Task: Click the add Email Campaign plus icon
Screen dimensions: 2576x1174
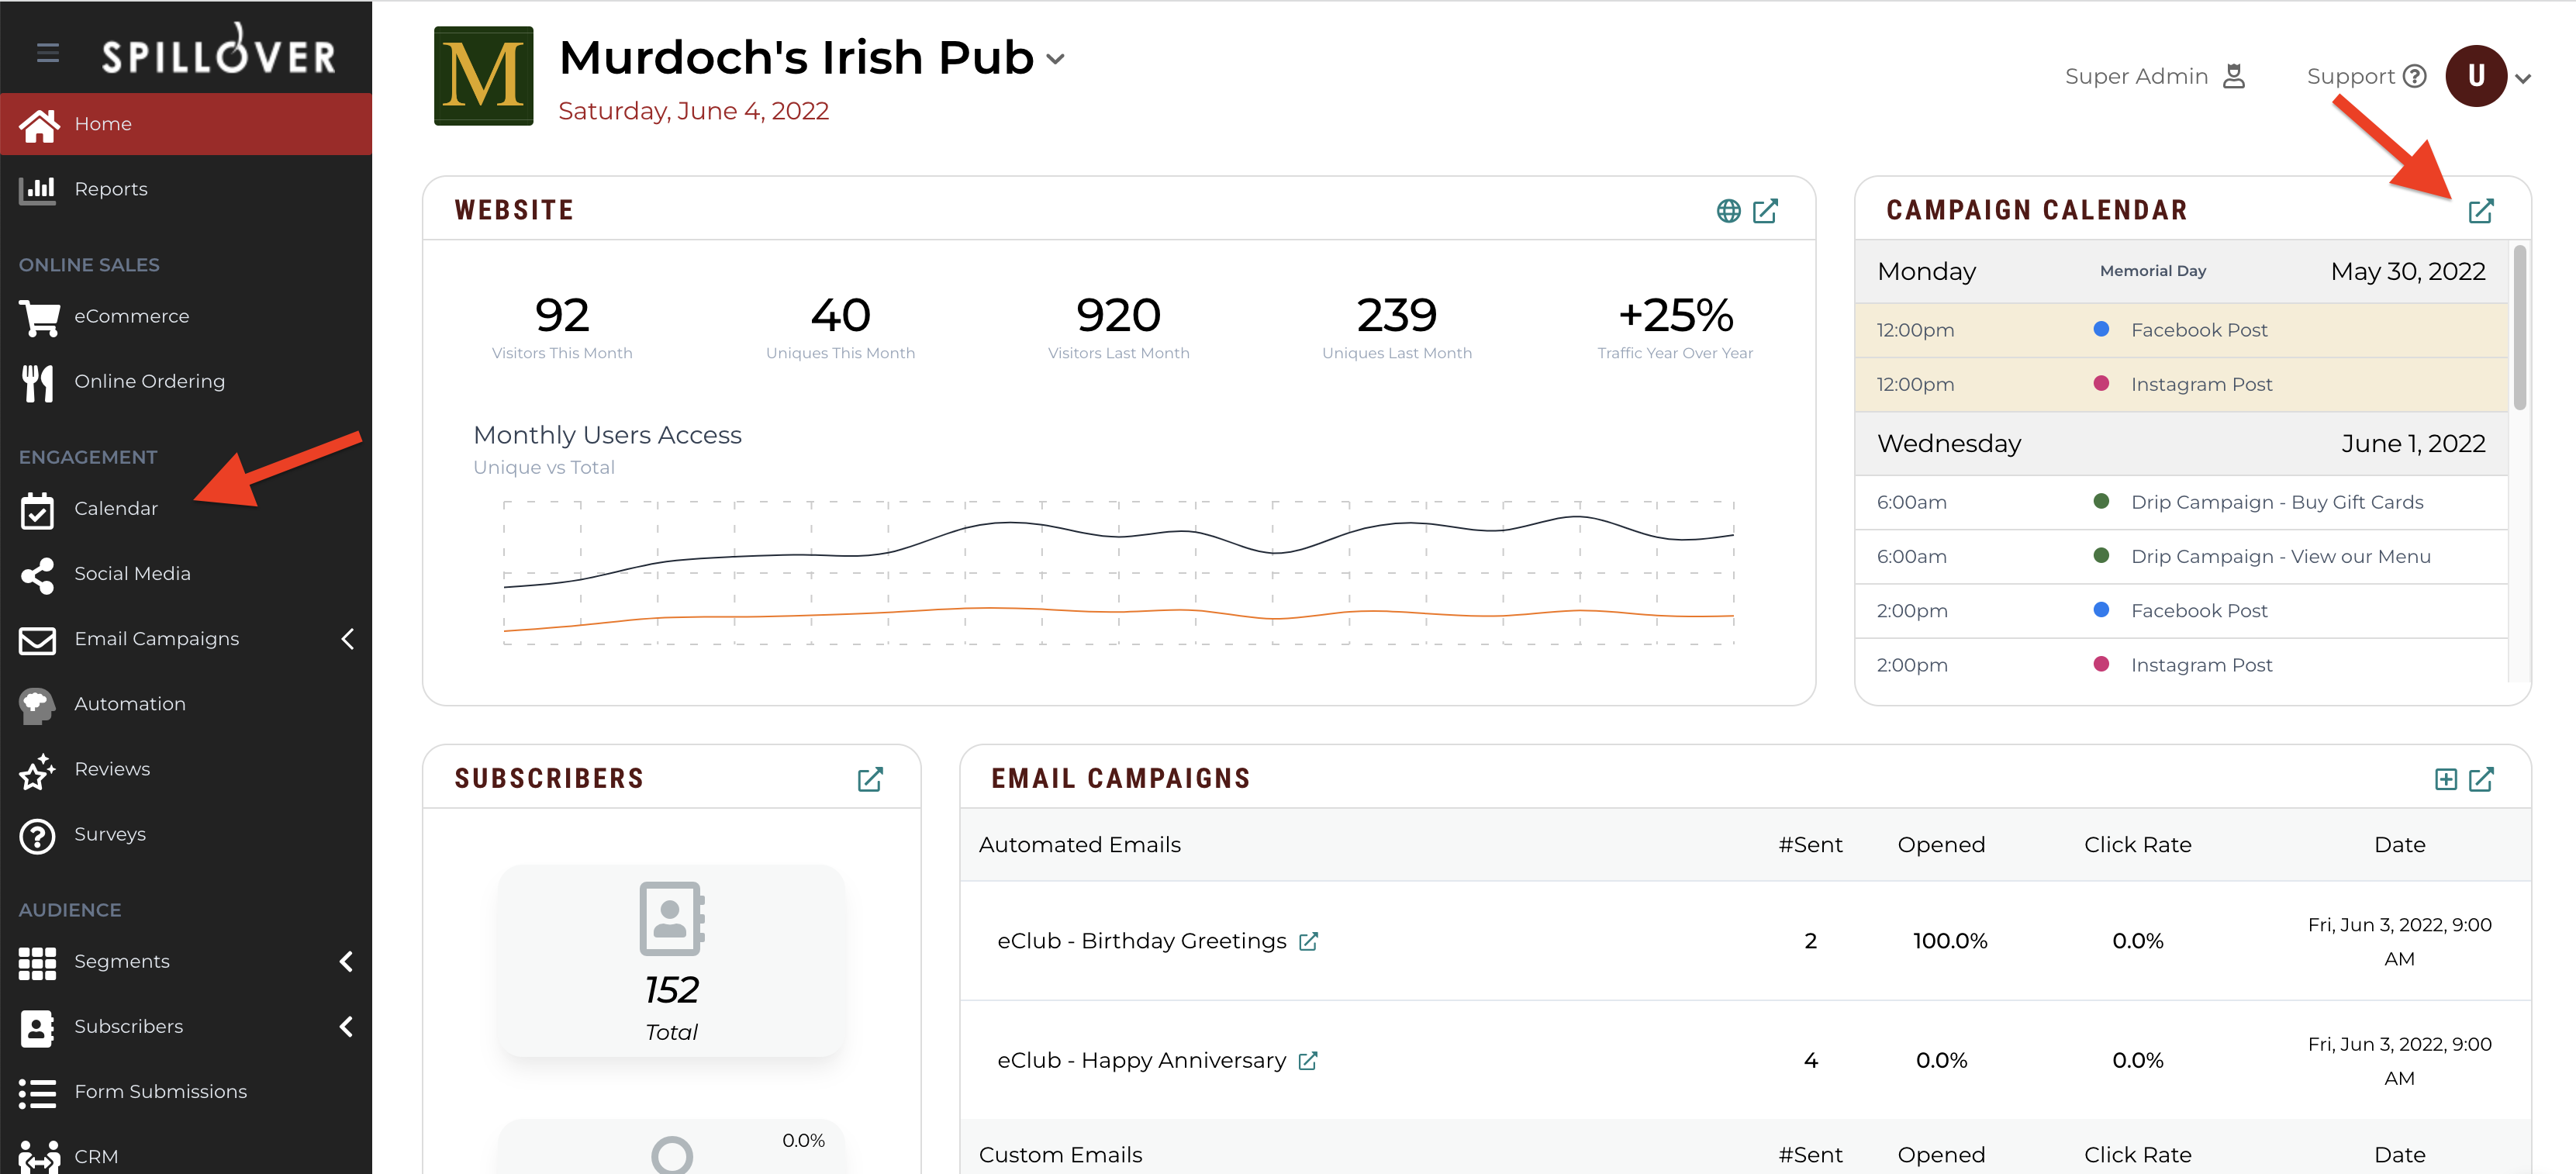Action: coord(2445,779)
